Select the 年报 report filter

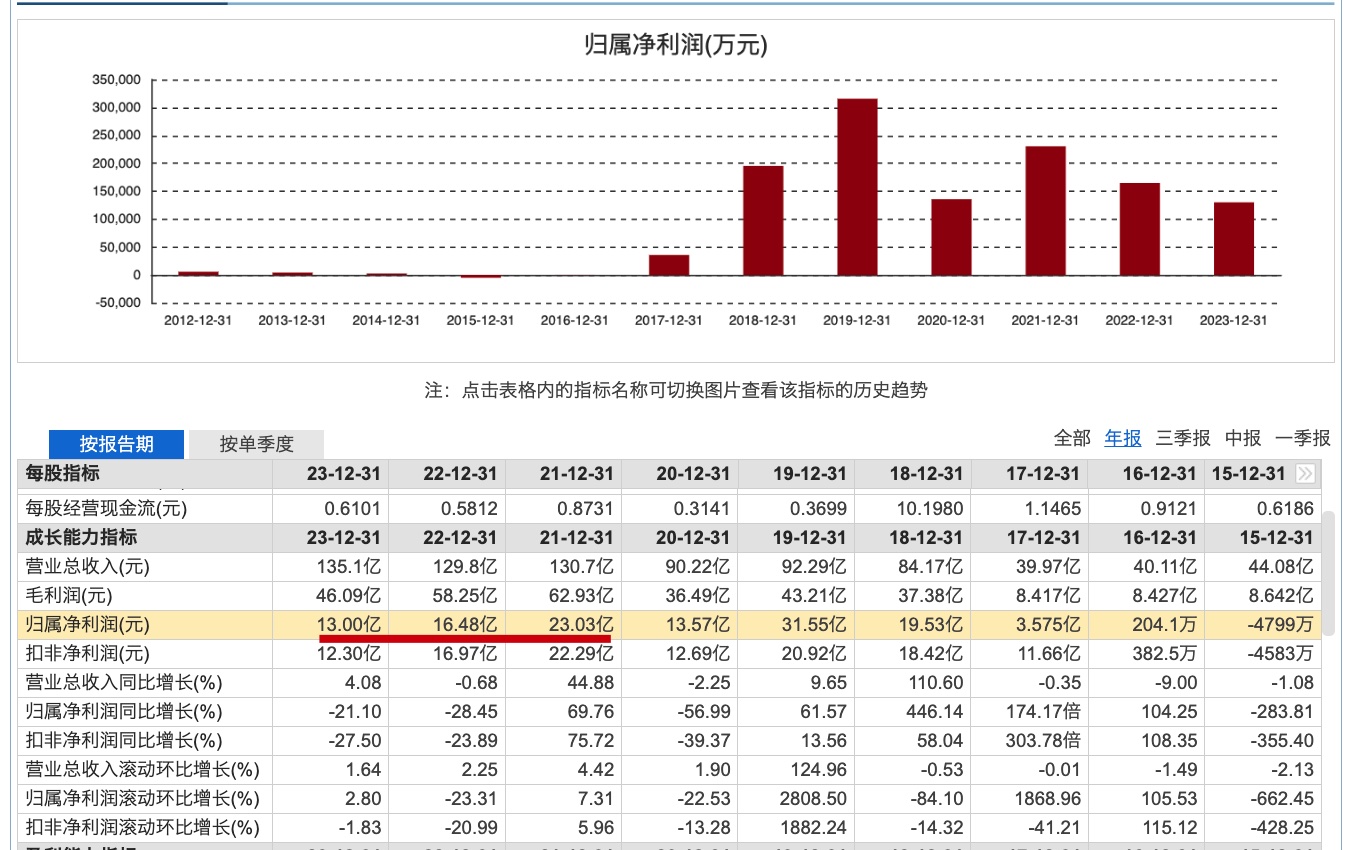click(1123, 438)
